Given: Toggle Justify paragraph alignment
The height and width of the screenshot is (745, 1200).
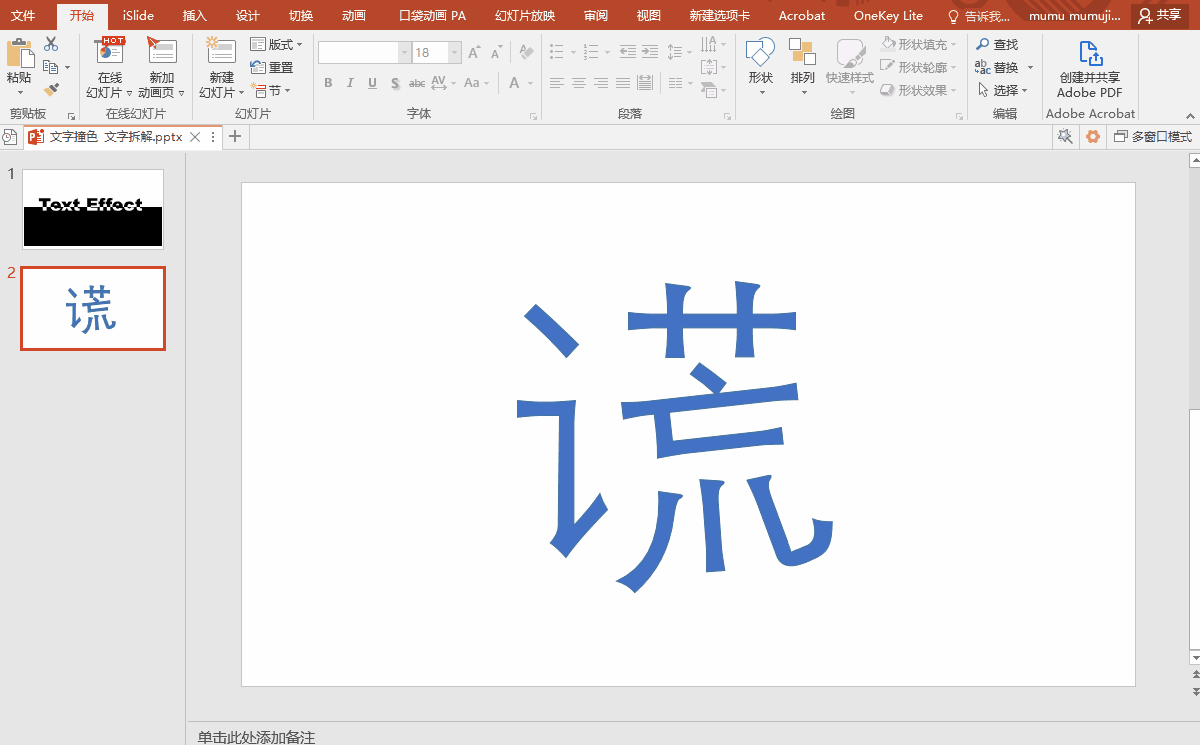Looking at the screenshot, I should coord(623,83).
